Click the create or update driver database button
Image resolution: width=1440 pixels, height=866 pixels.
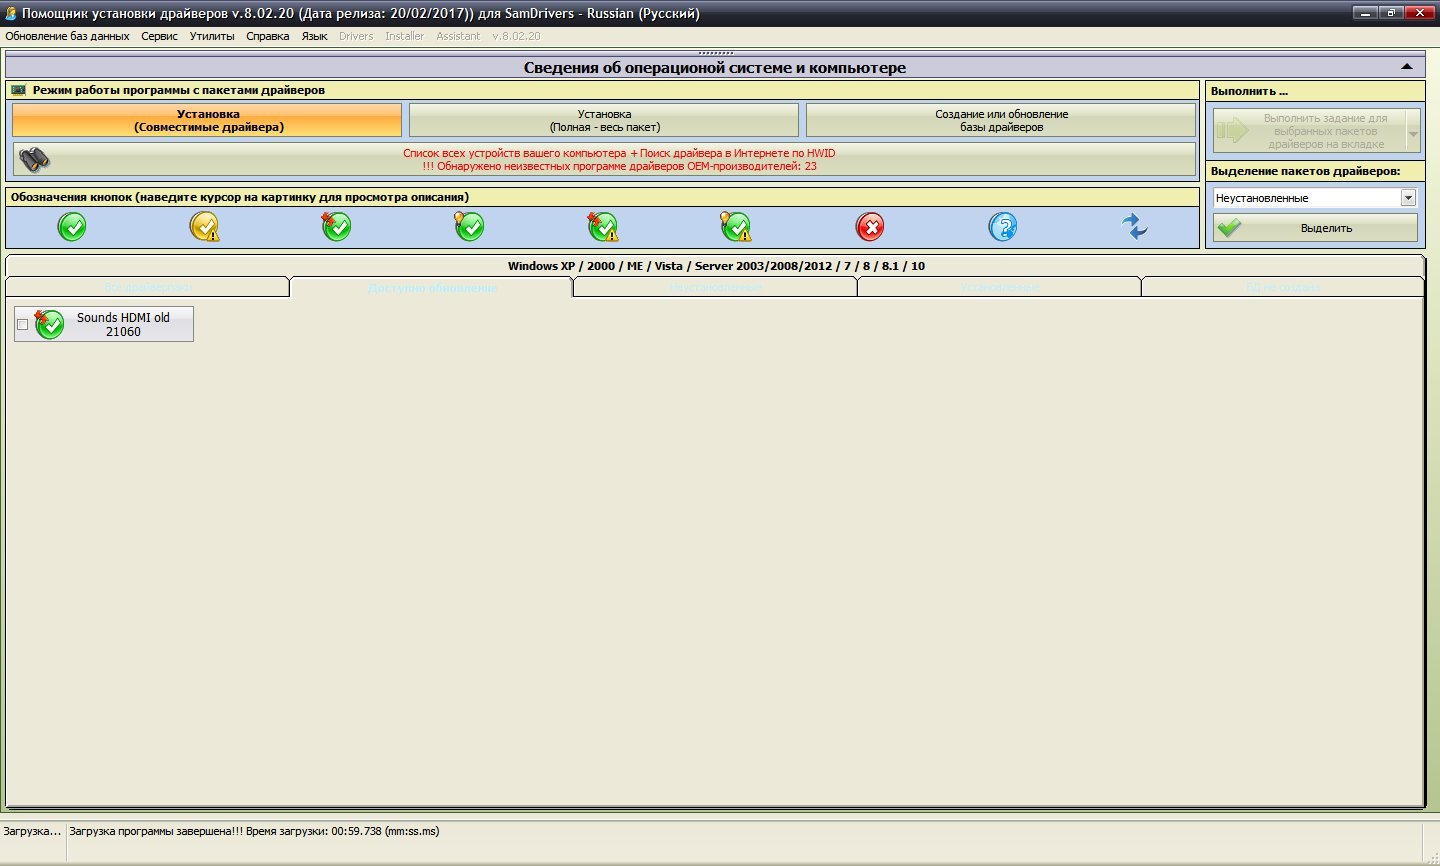tap(1001, 121)
